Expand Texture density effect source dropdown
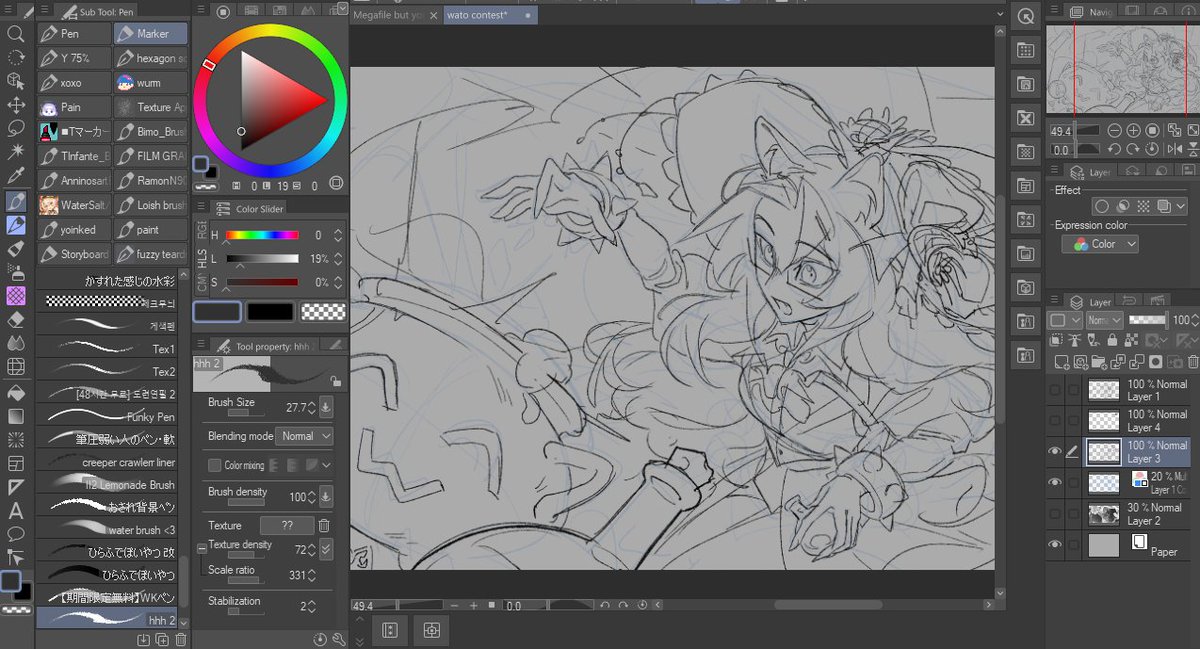The height and width of the screenshot is (649, 1200). pos(326,549)
